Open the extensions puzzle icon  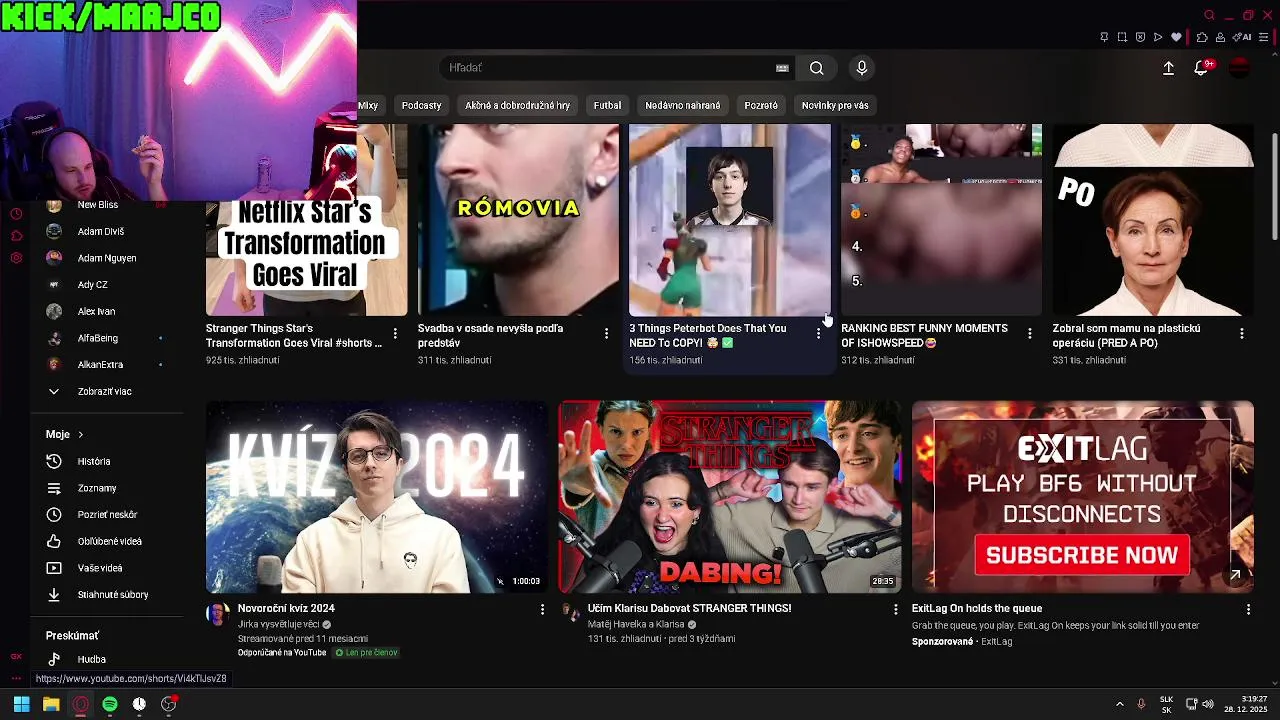tap(1202, 37)
